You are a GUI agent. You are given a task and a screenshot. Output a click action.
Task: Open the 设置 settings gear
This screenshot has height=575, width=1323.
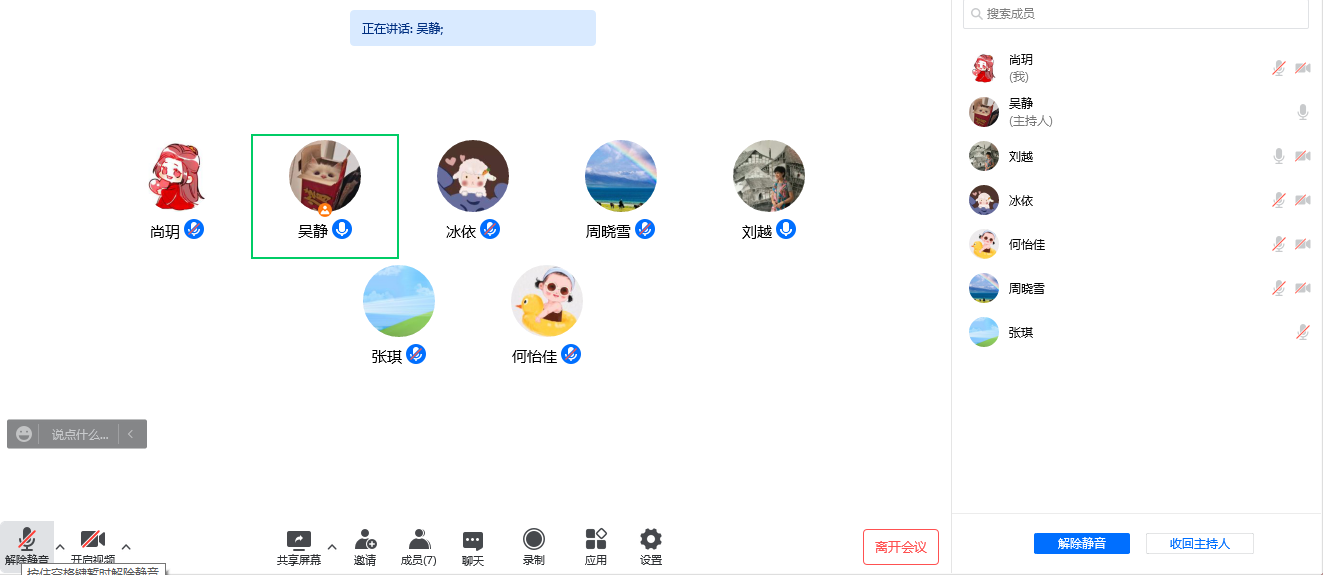651,541
